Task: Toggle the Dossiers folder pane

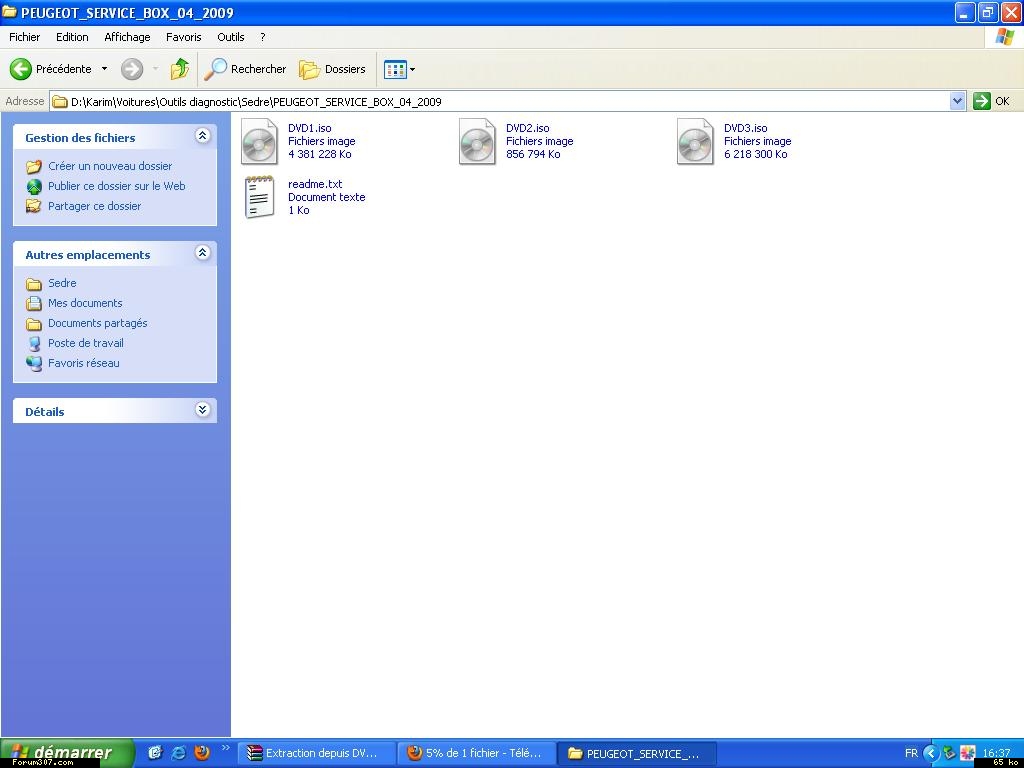Action: coord(332,69)
